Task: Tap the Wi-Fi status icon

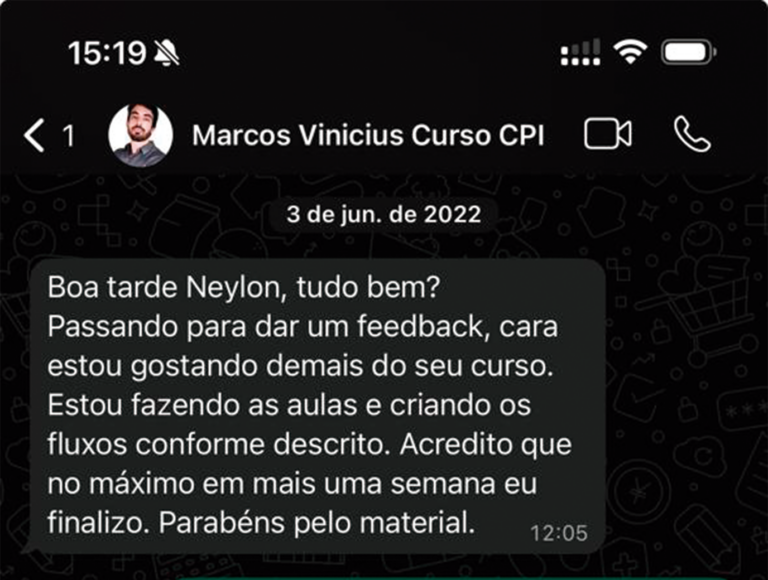Action: coord(630,51)
